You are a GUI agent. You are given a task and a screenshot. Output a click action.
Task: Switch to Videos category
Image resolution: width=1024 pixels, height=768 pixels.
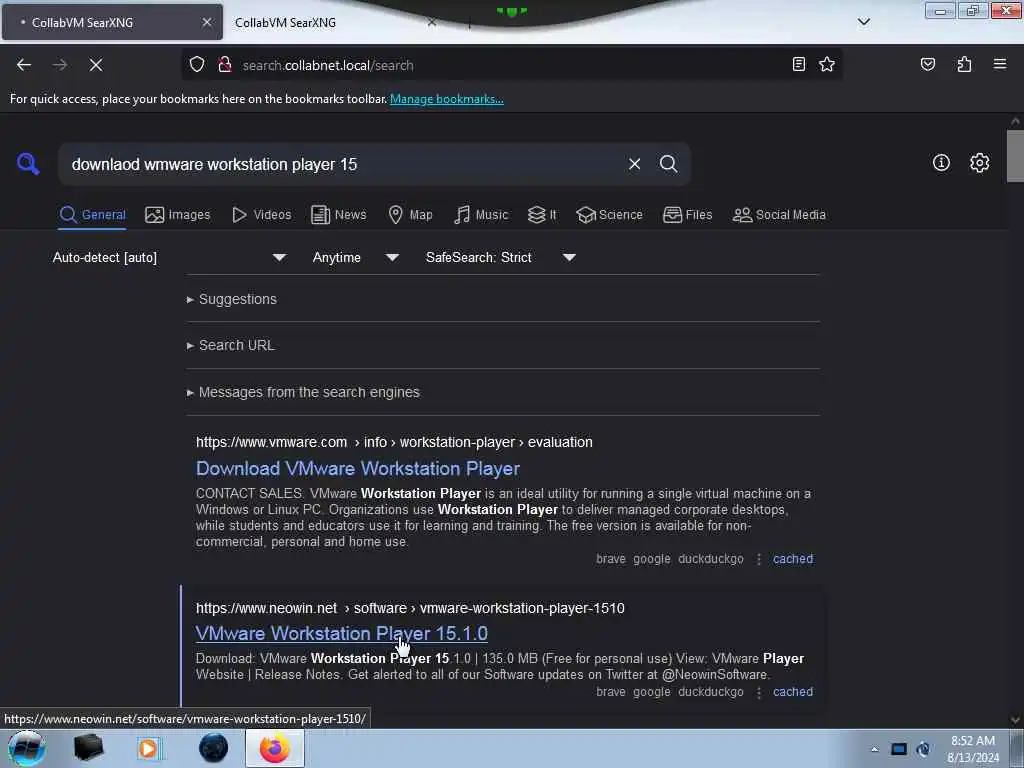[x=262, y=214]
